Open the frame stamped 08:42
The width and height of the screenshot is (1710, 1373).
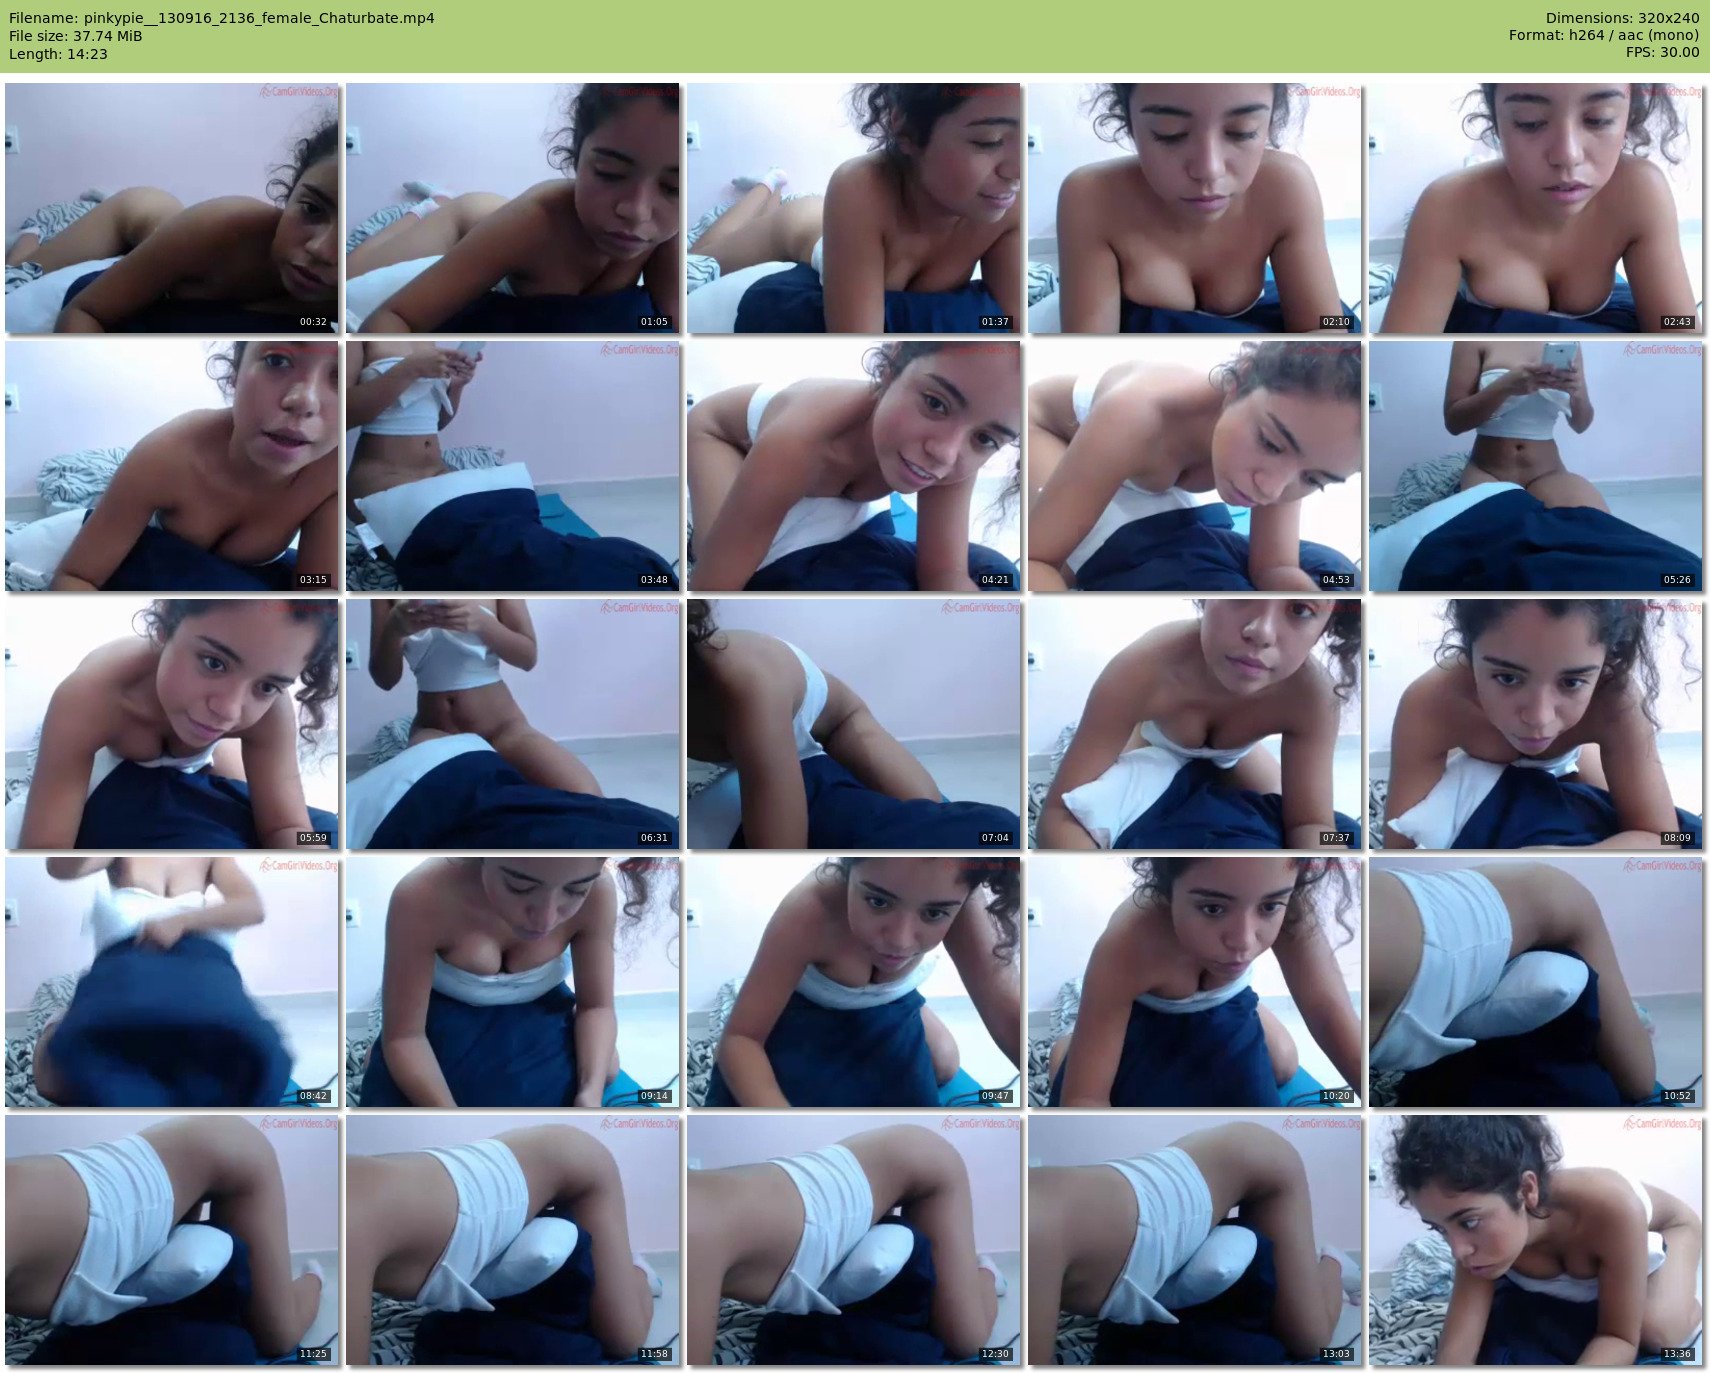coord(172,982)
